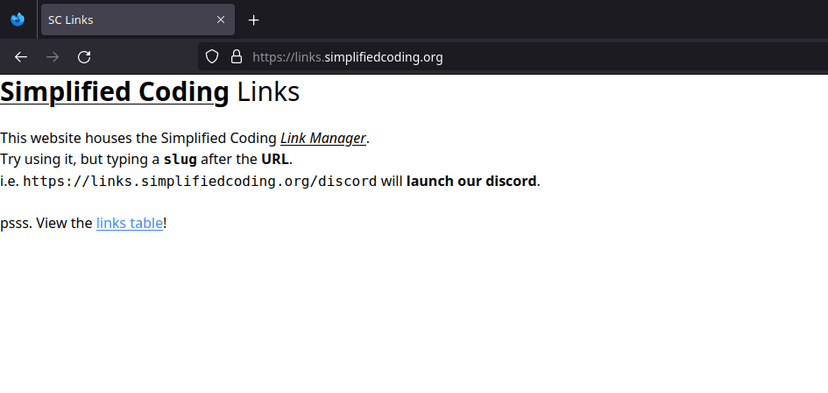Close the SC Links tab
This screenshot has width=828, height=393.
221,20
